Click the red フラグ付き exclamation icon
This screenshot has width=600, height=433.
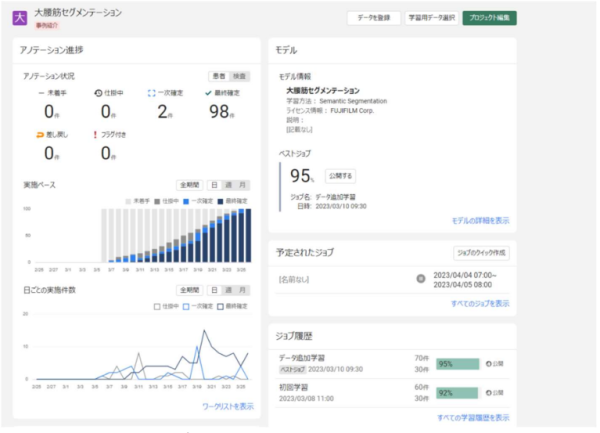[93, 134]
